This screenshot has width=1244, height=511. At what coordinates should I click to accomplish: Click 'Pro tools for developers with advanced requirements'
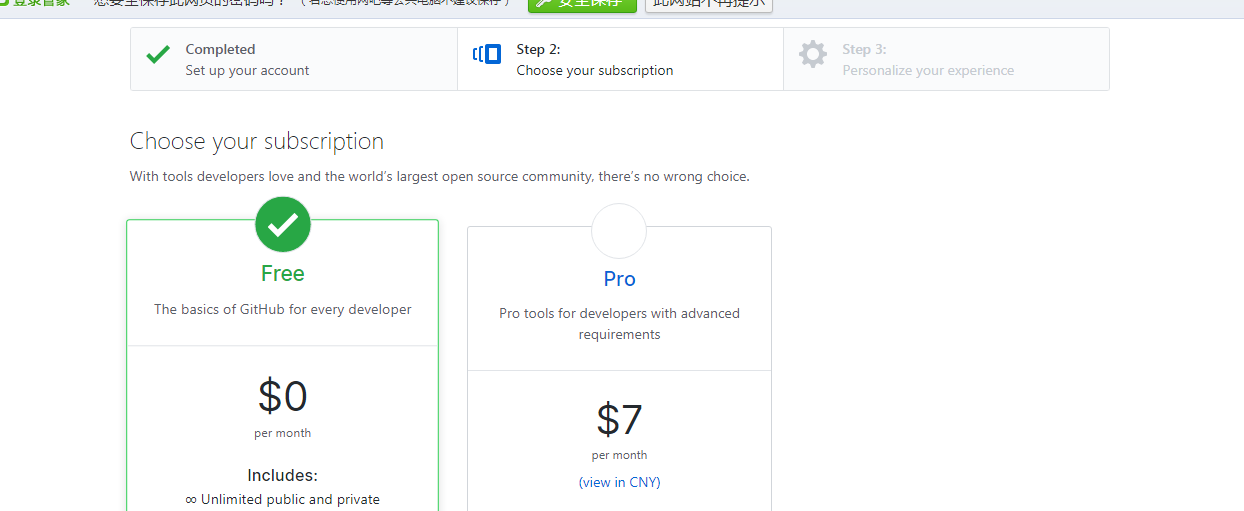pyautogui.click(x=619, y=324)
